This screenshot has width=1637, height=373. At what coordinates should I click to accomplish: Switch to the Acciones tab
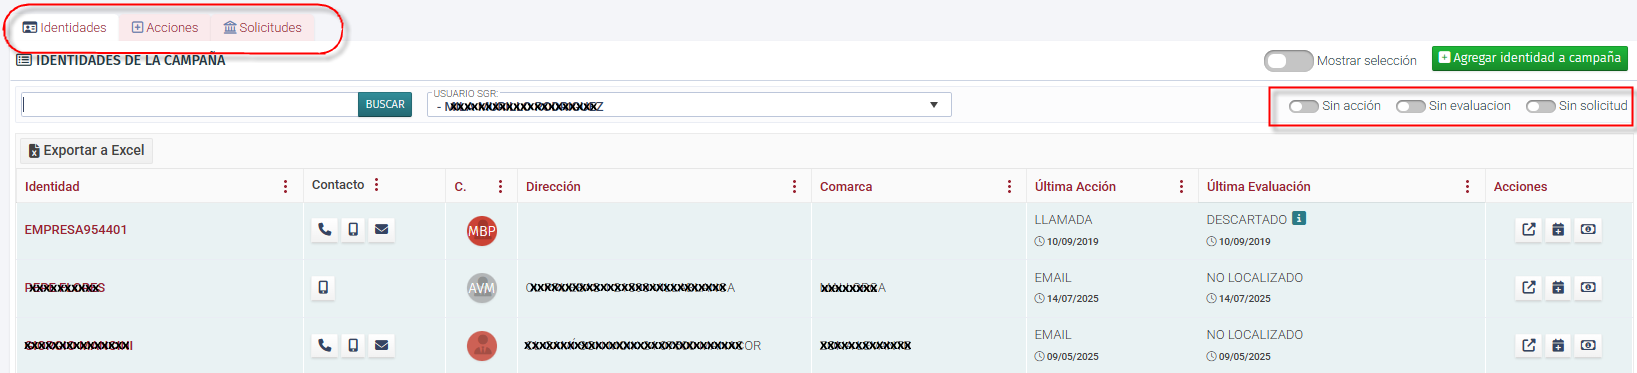[165, 28]
